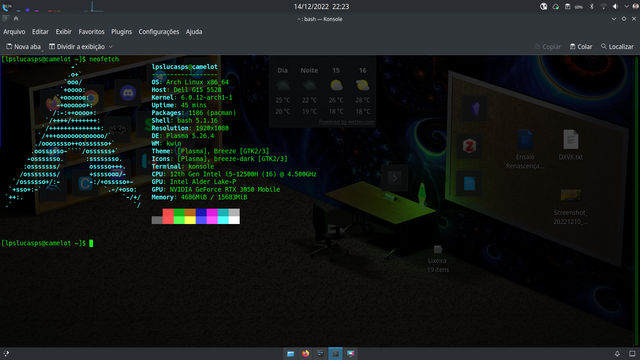Click the show desktop icon
Viewport: 640px width, 360px height.
click(x=632, y=353)
